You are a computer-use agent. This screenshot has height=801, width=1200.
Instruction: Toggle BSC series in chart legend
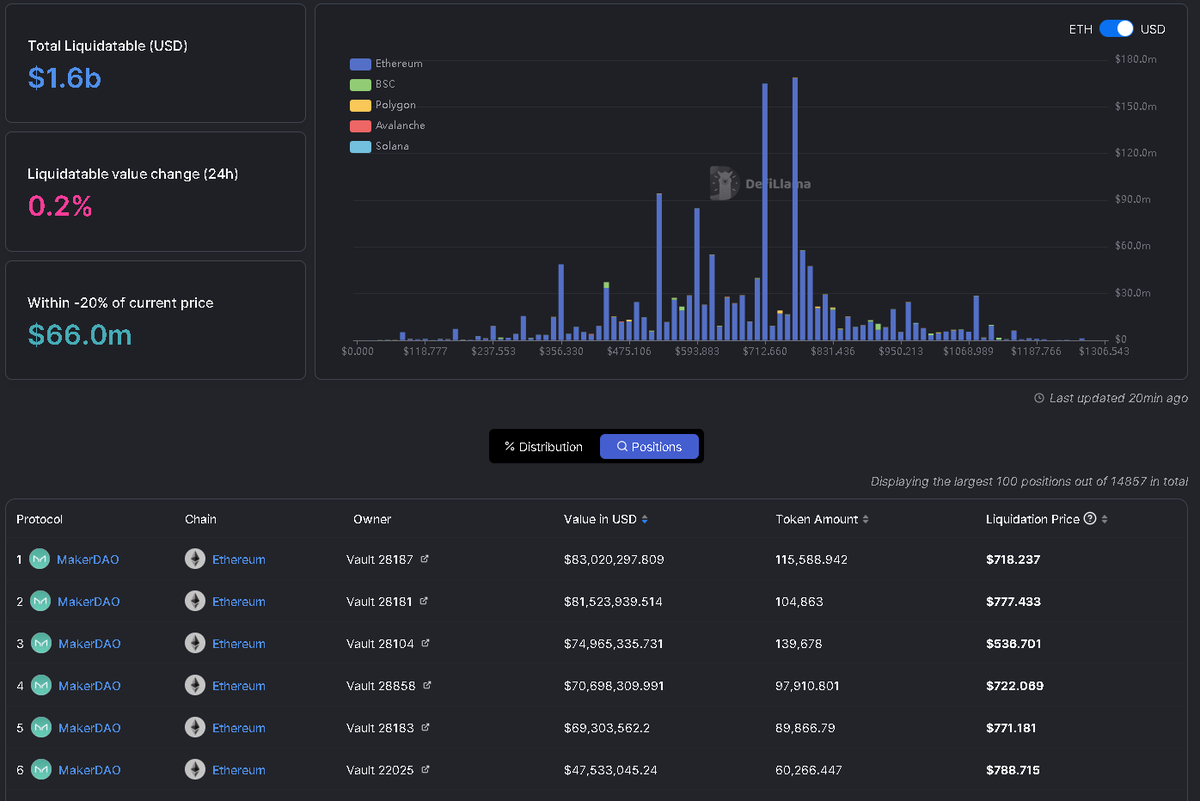[373, 84]
